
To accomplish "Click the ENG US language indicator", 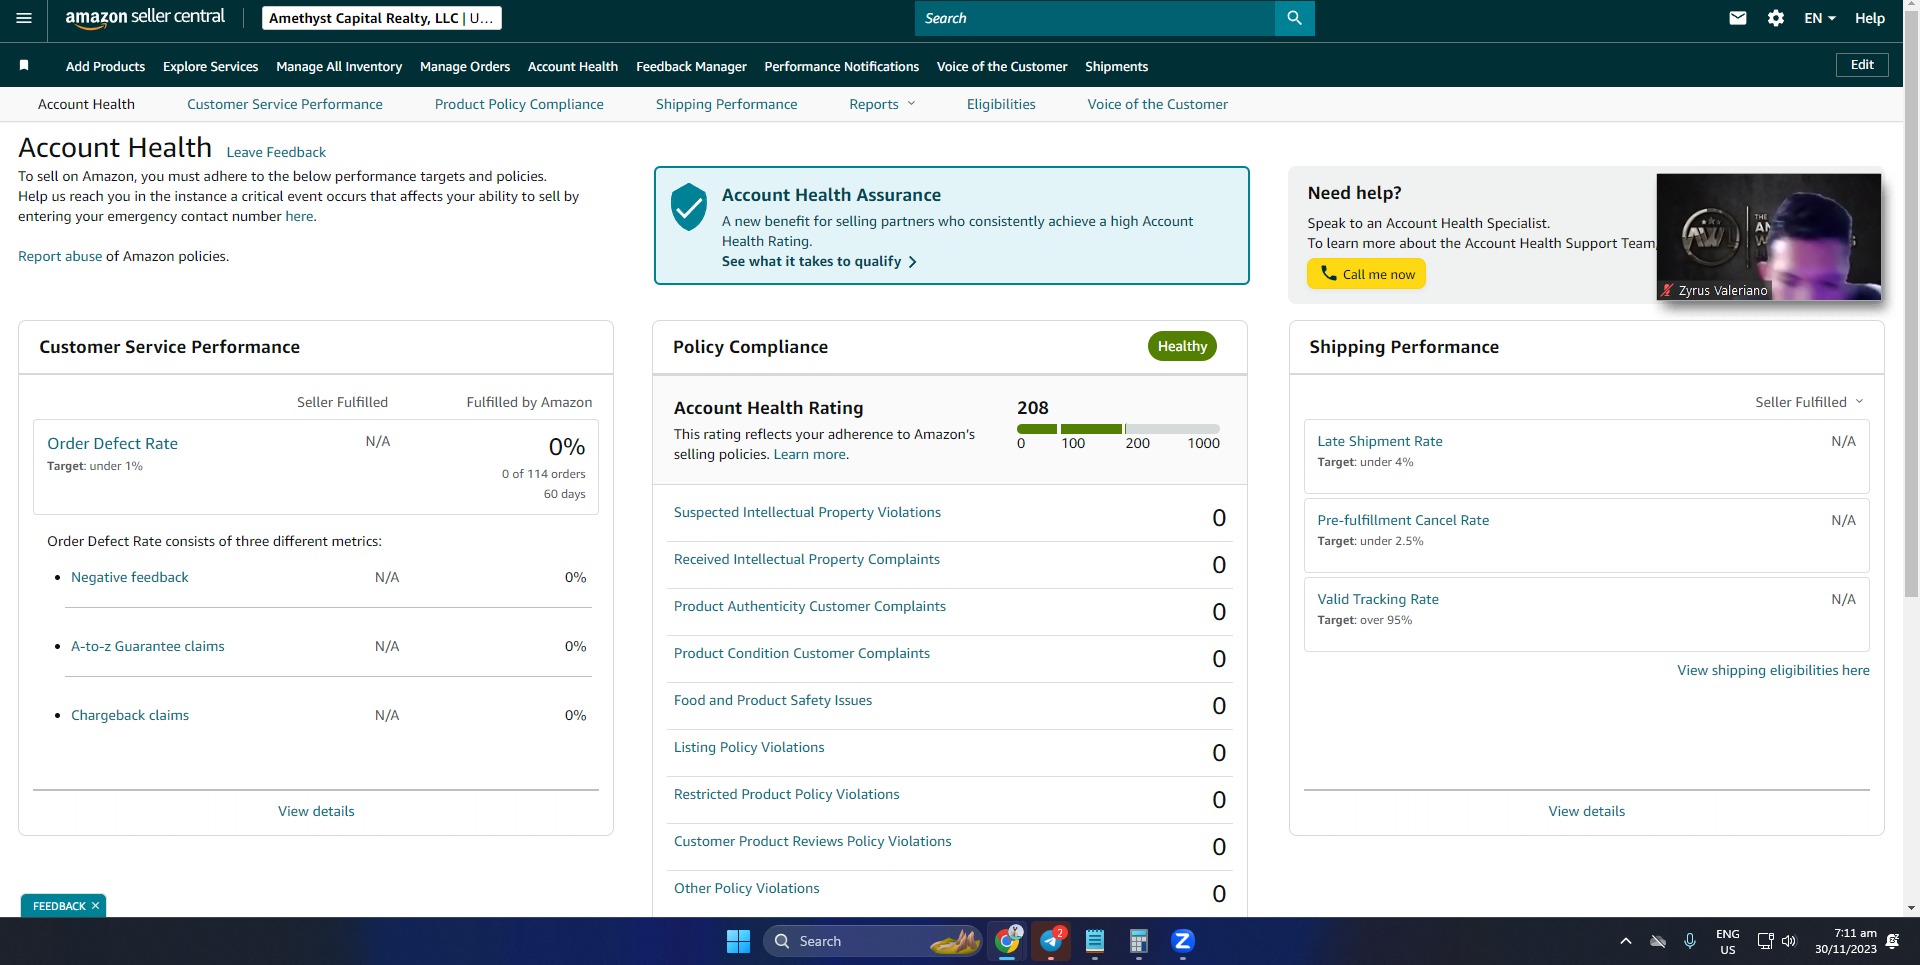I will [1728, 942].
